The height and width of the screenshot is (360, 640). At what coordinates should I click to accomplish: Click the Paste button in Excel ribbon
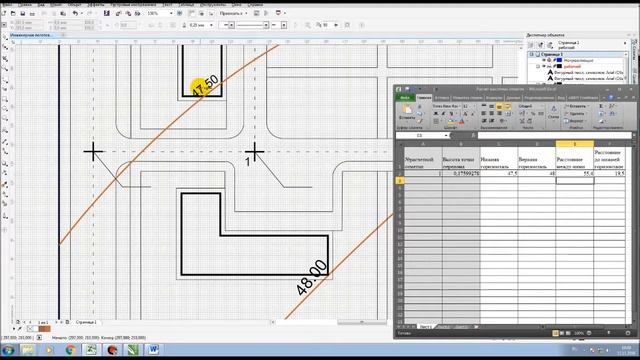(407, 112)
